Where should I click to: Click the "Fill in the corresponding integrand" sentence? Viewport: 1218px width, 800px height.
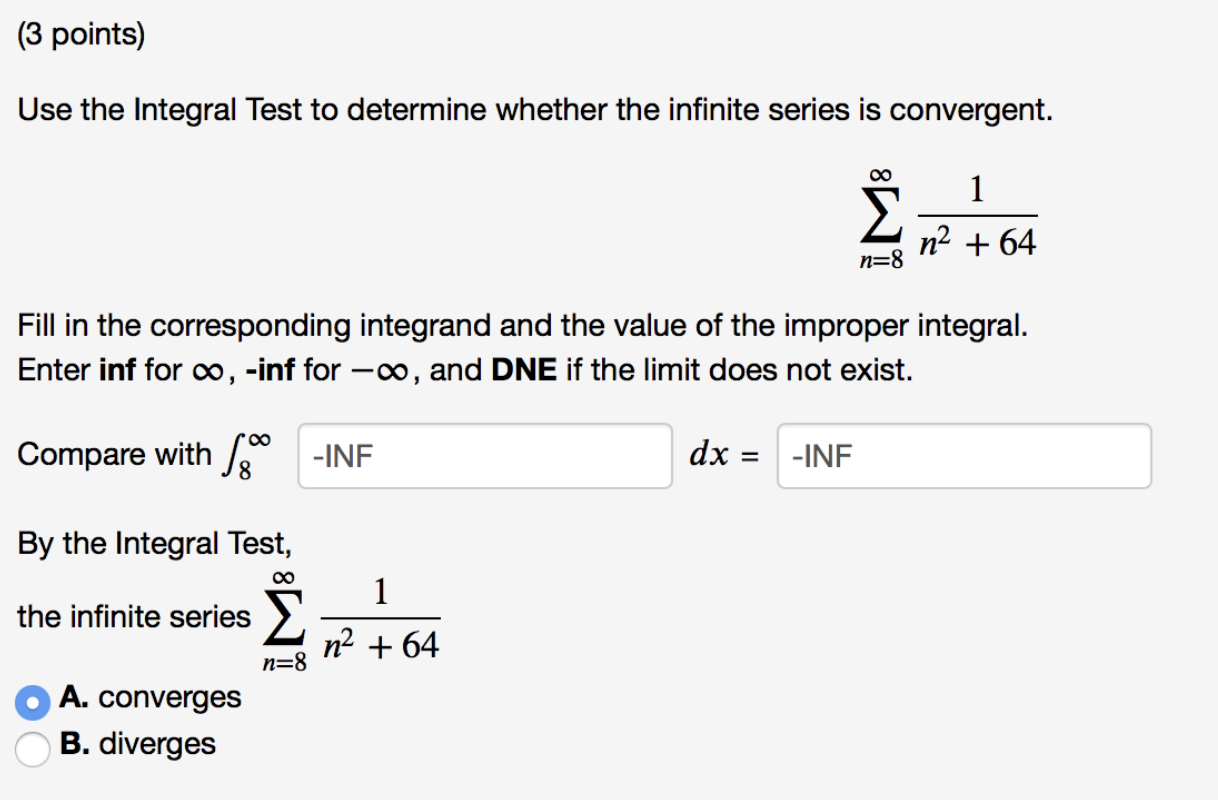[x=522, y=325]
